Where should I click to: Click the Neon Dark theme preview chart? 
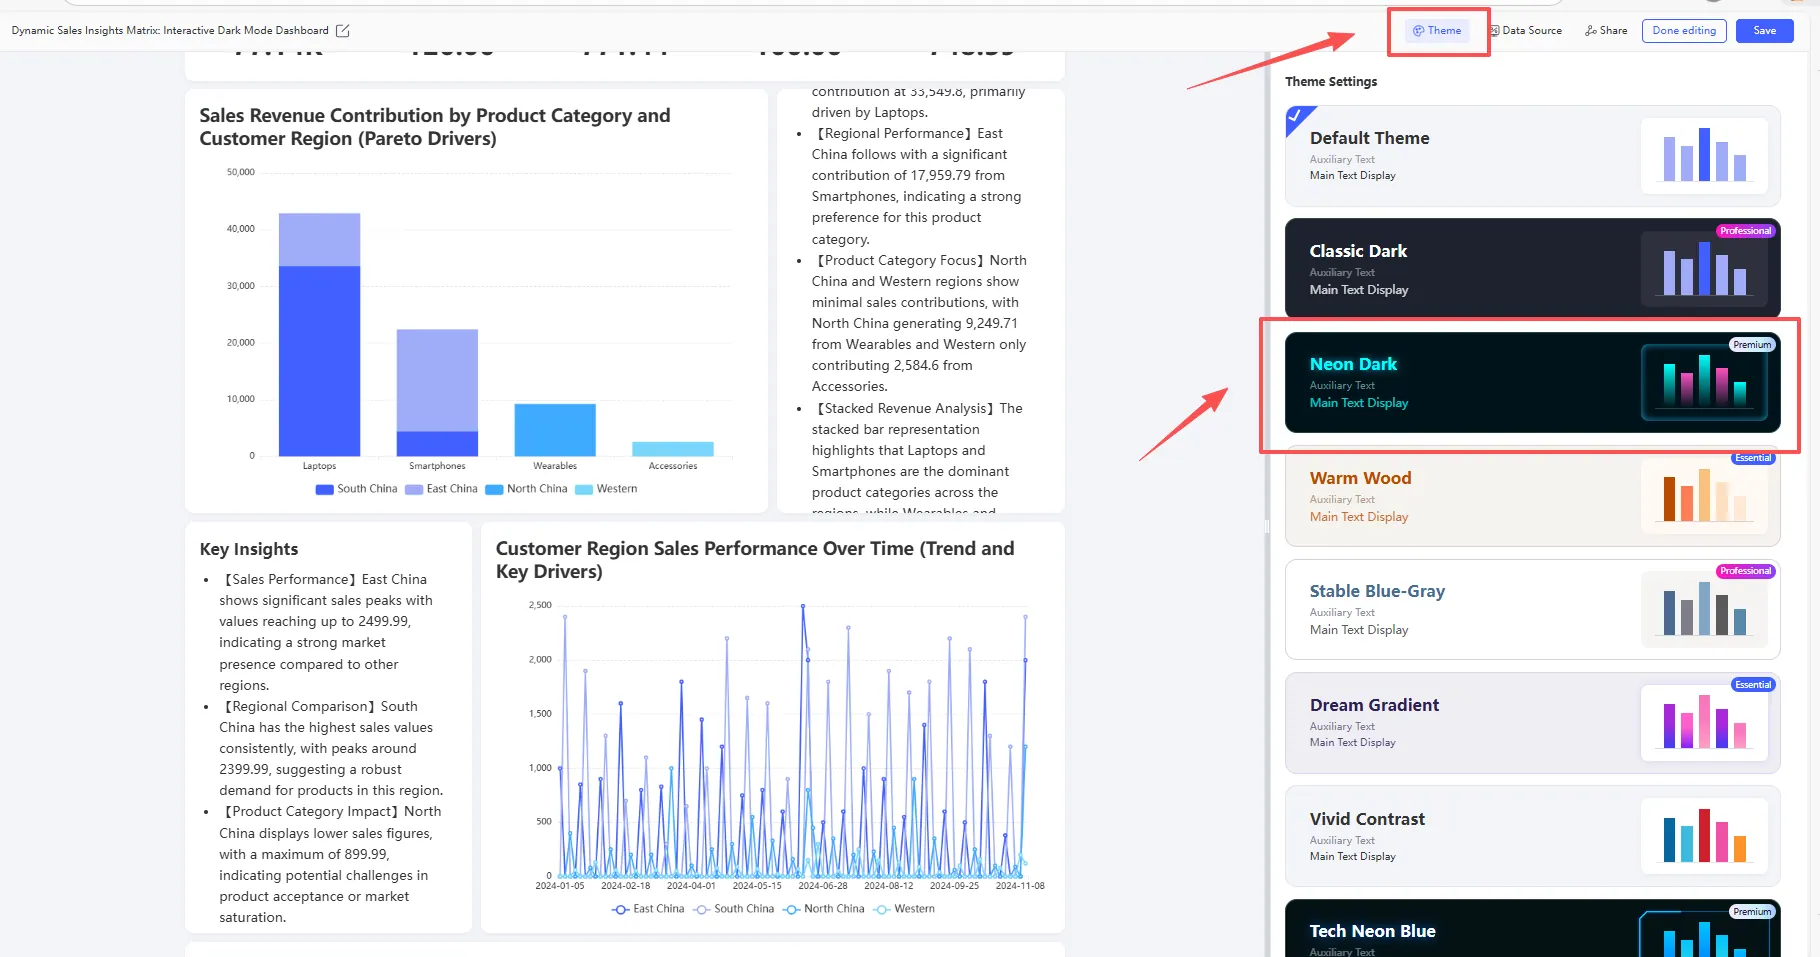coord(1704,382)
